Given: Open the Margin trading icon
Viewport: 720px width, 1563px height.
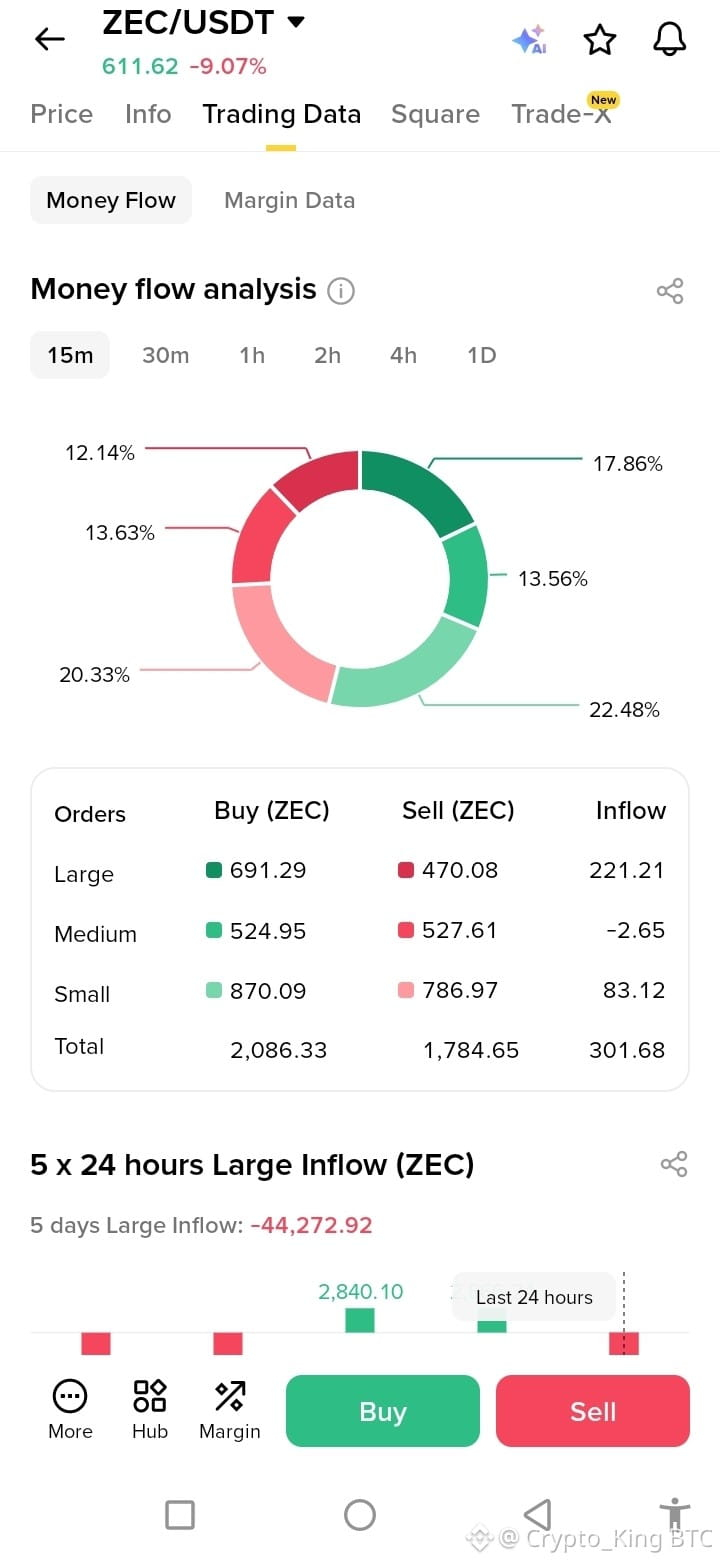Looking at the screenshot, I should click(x=230, y=1410).
